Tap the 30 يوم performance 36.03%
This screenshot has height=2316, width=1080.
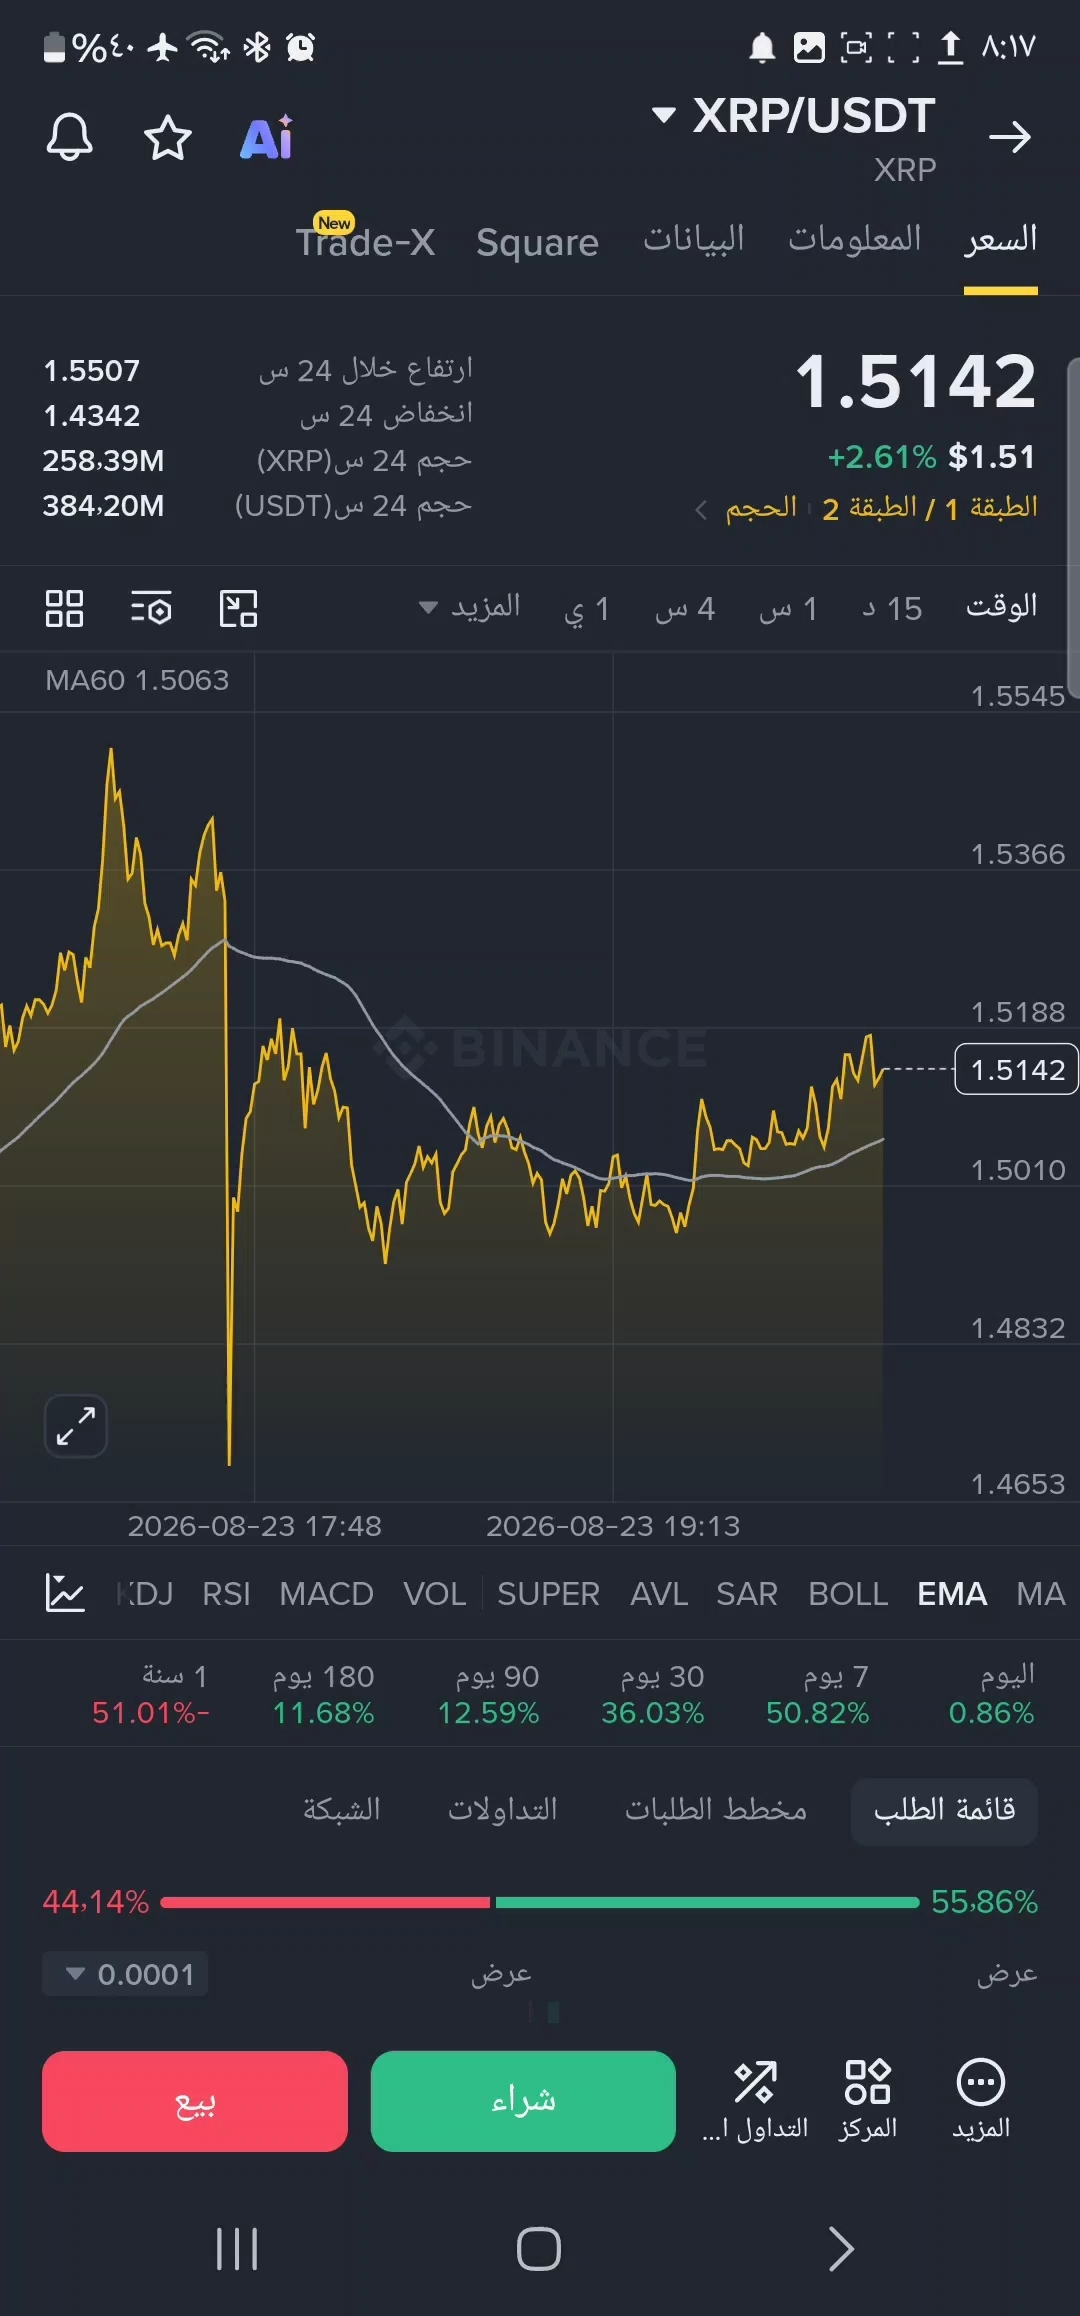[653, 1713]
